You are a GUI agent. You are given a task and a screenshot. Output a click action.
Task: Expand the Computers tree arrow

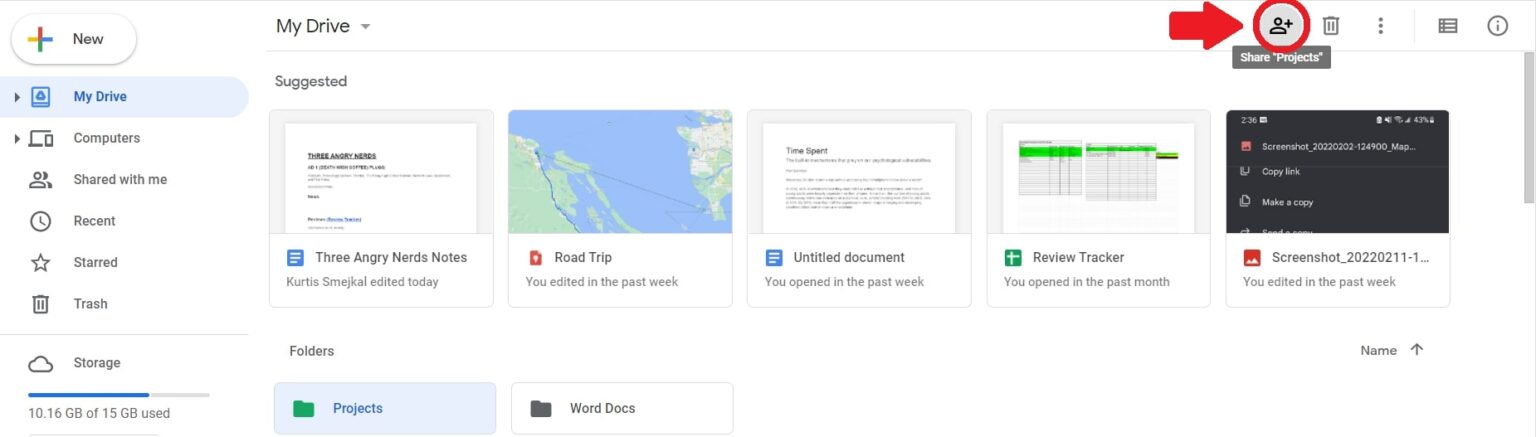click(17, 138)
